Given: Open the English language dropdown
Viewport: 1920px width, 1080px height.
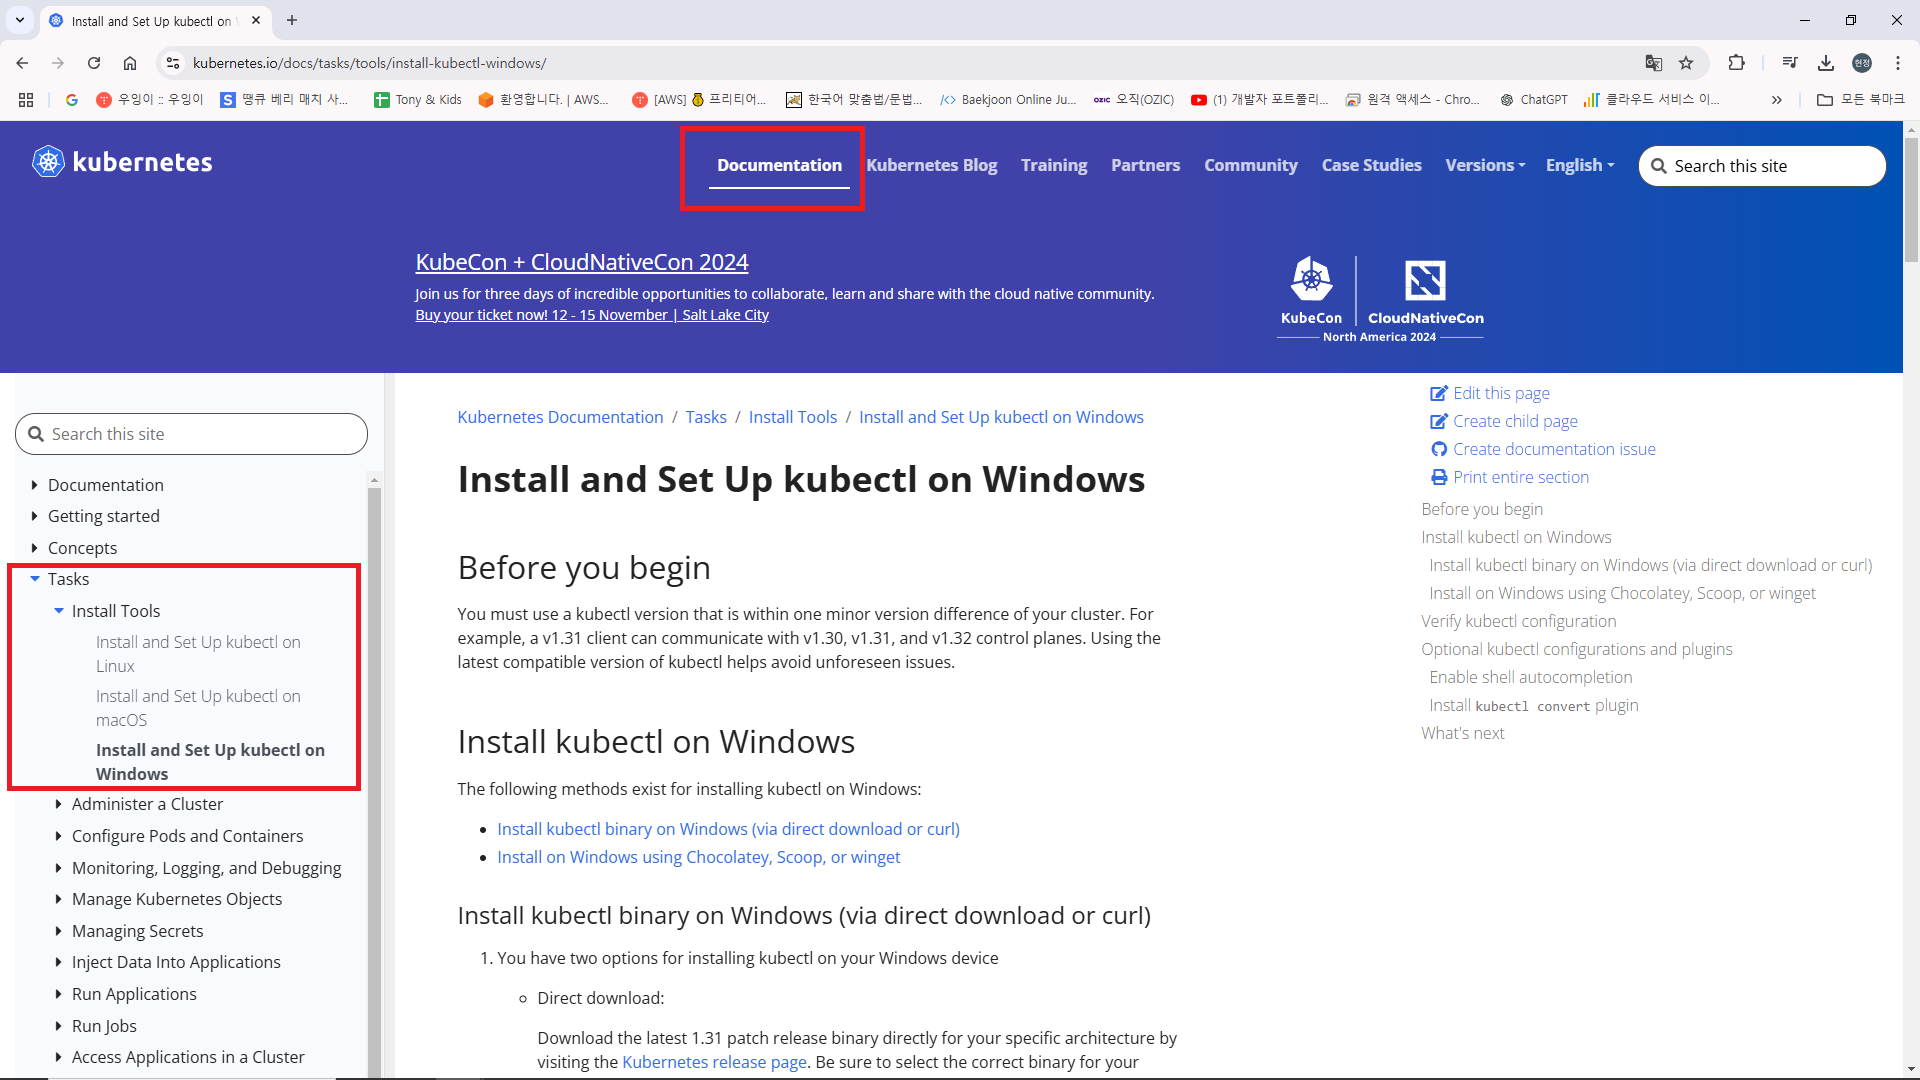Looking at the screenshot, I should 1579,165.
